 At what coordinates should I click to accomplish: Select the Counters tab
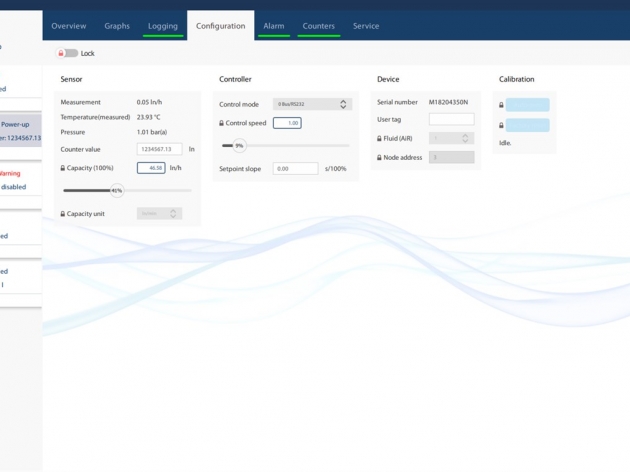tap(319, 26)
